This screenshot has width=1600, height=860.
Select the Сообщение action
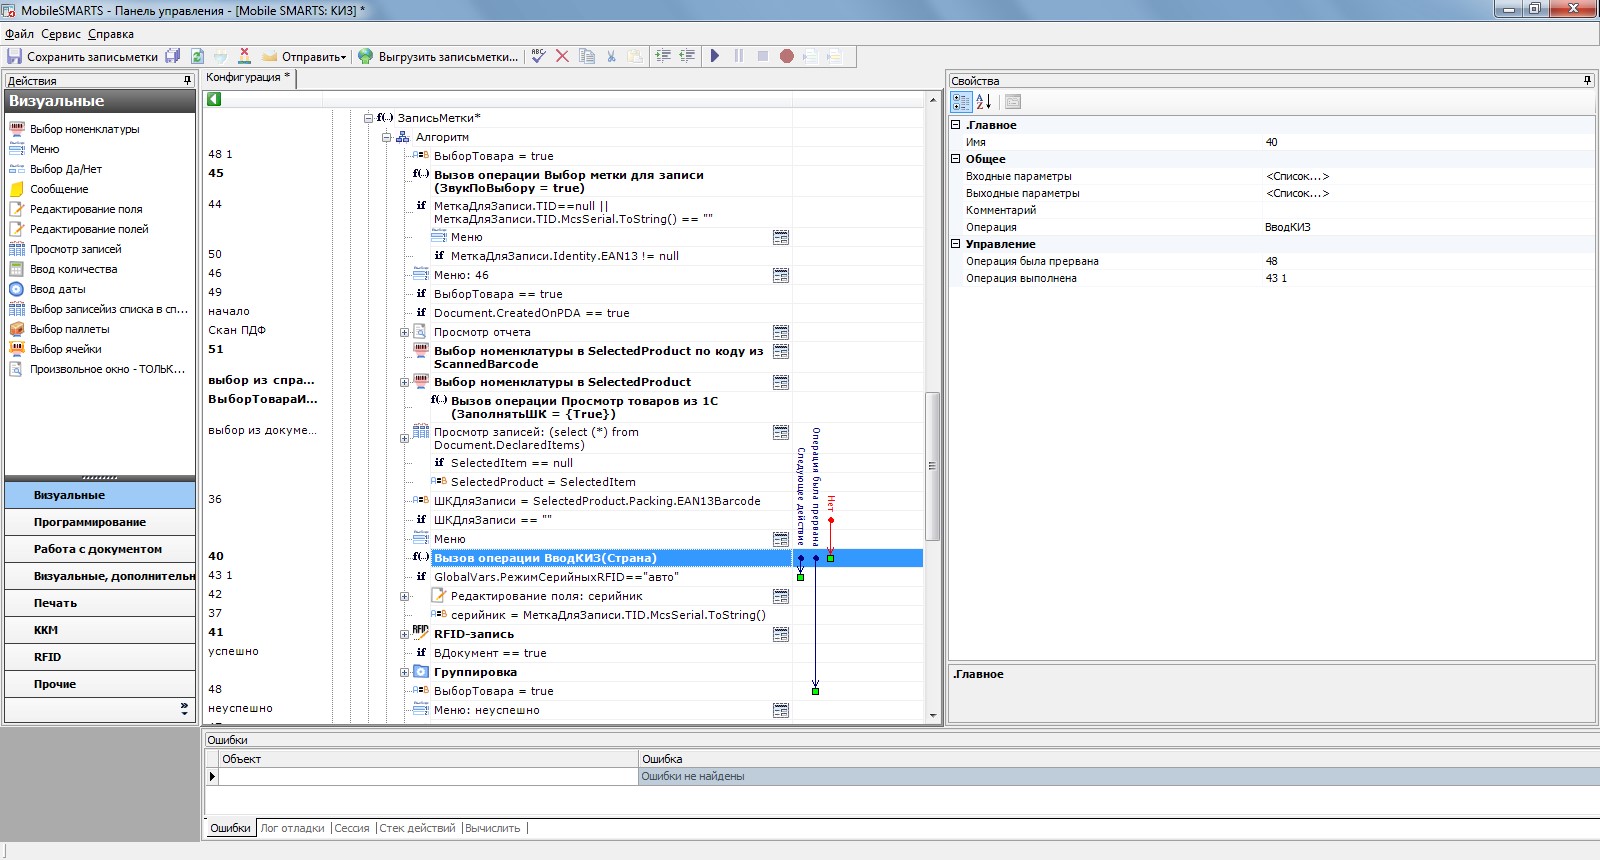[x=58, y=189]
